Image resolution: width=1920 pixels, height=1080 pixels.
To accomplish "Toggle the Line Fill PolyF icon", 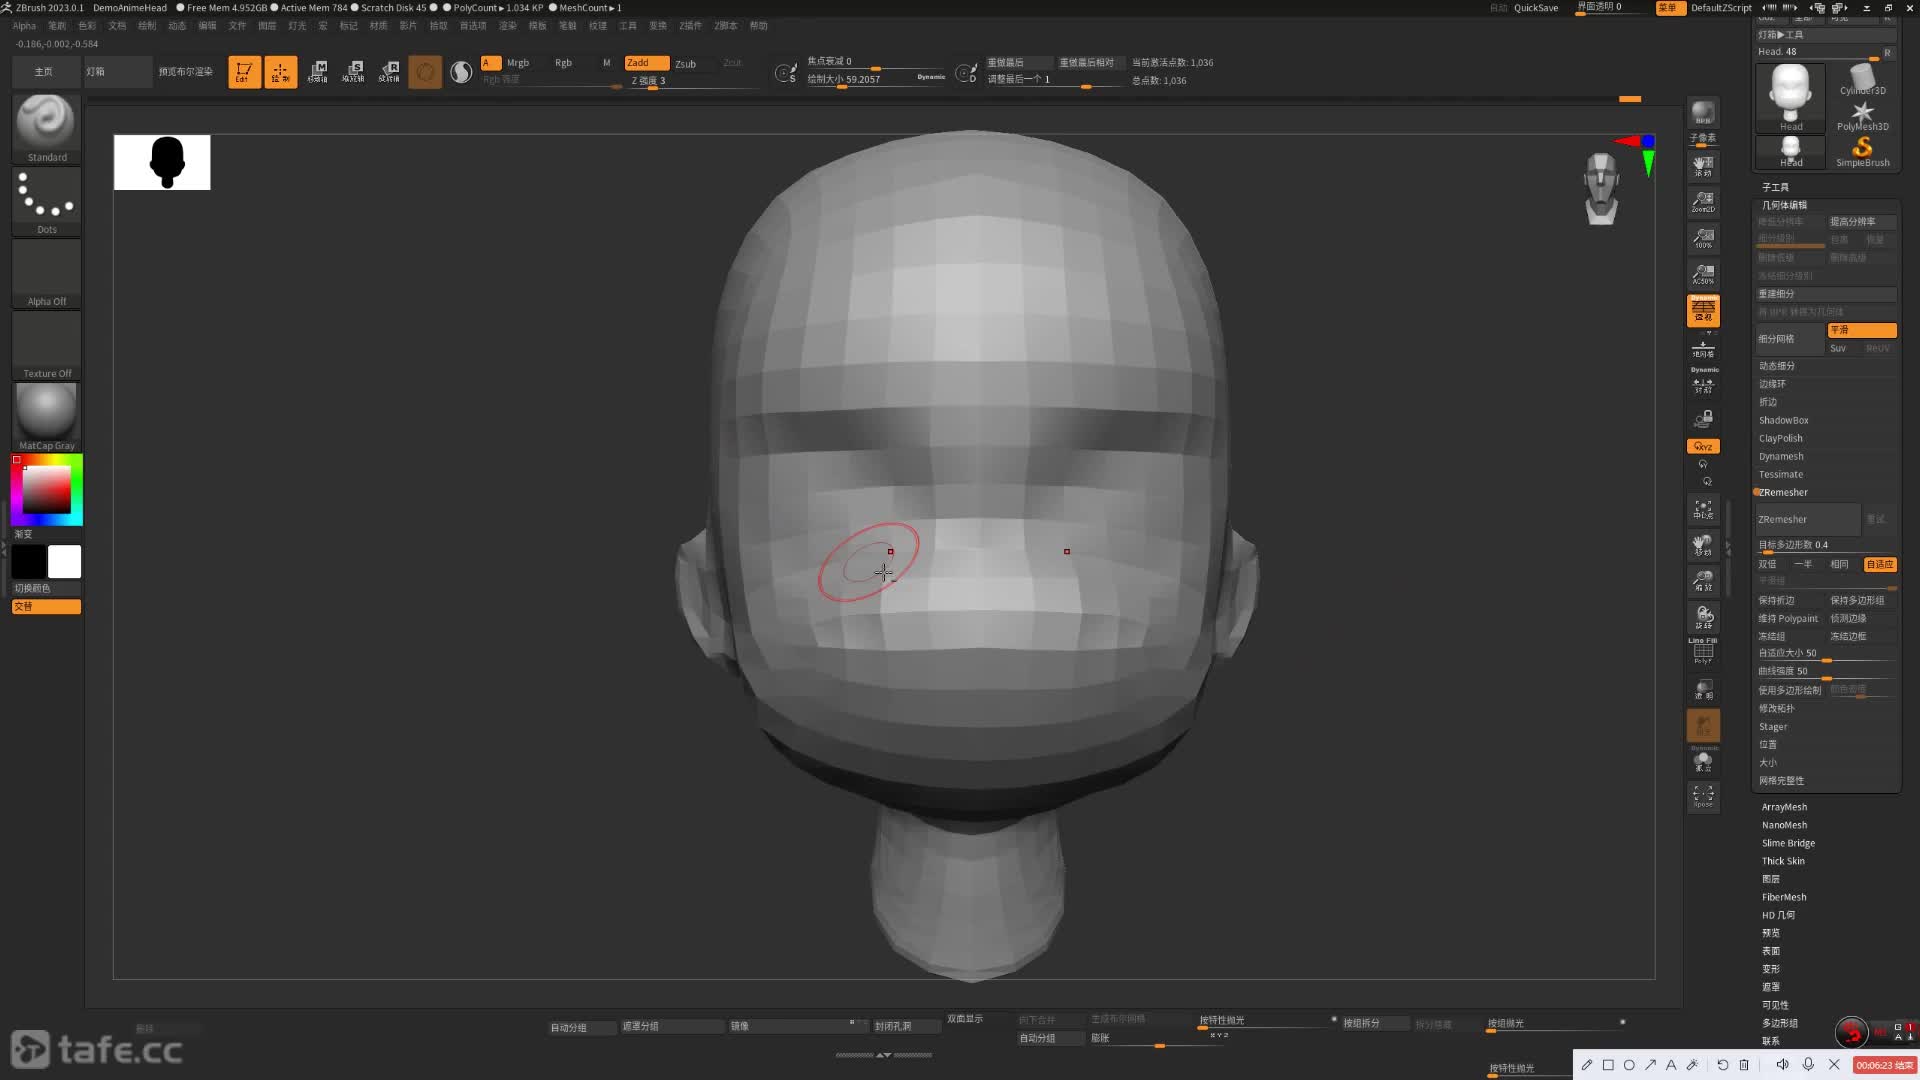I will (1703, 652).
